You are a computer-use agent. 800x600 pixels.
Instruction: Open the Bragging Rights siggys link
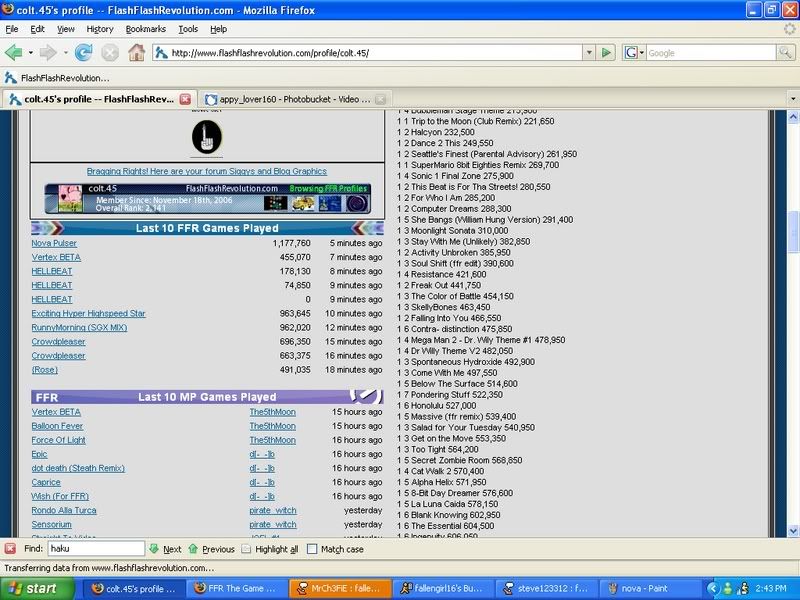(207, 171)
